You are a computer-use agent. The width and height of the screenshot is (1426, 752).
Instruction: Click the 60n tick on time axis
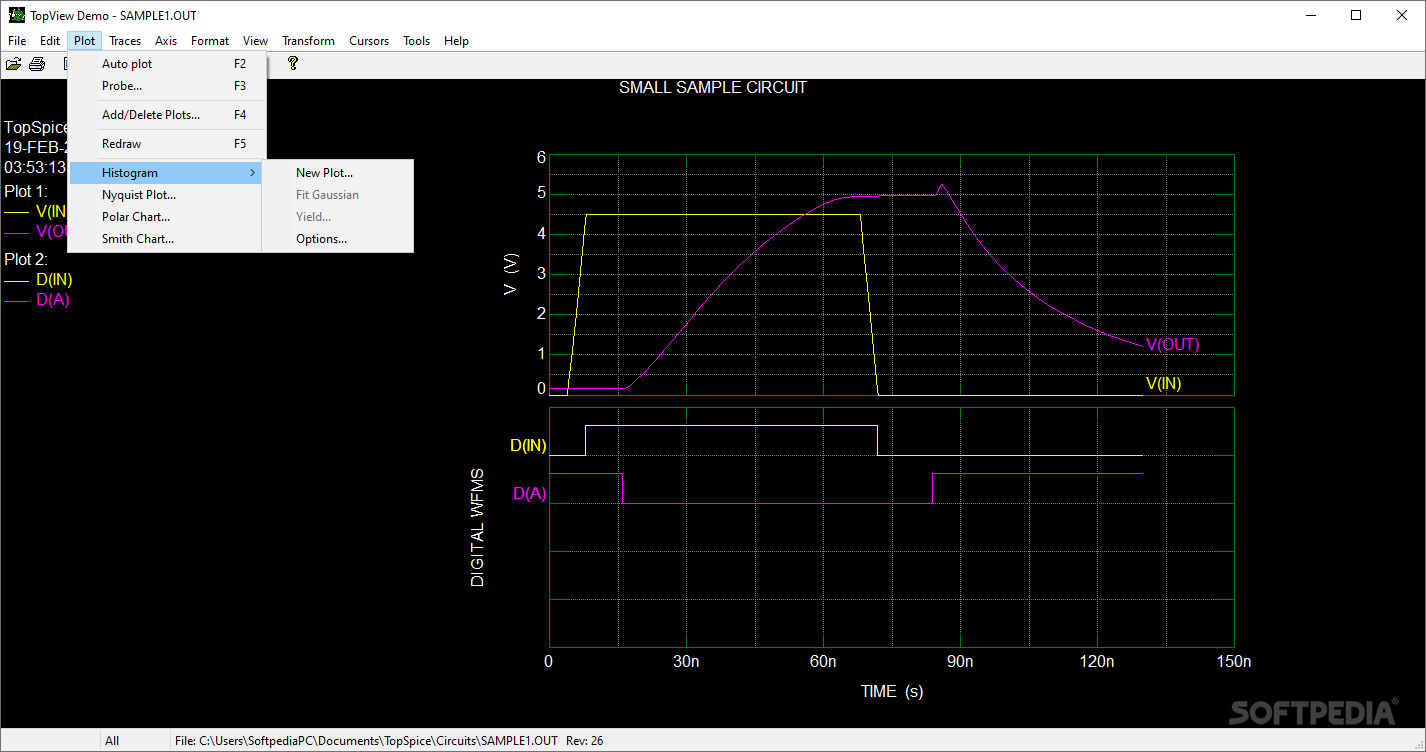pyautogui.click(x=823, y=661)
